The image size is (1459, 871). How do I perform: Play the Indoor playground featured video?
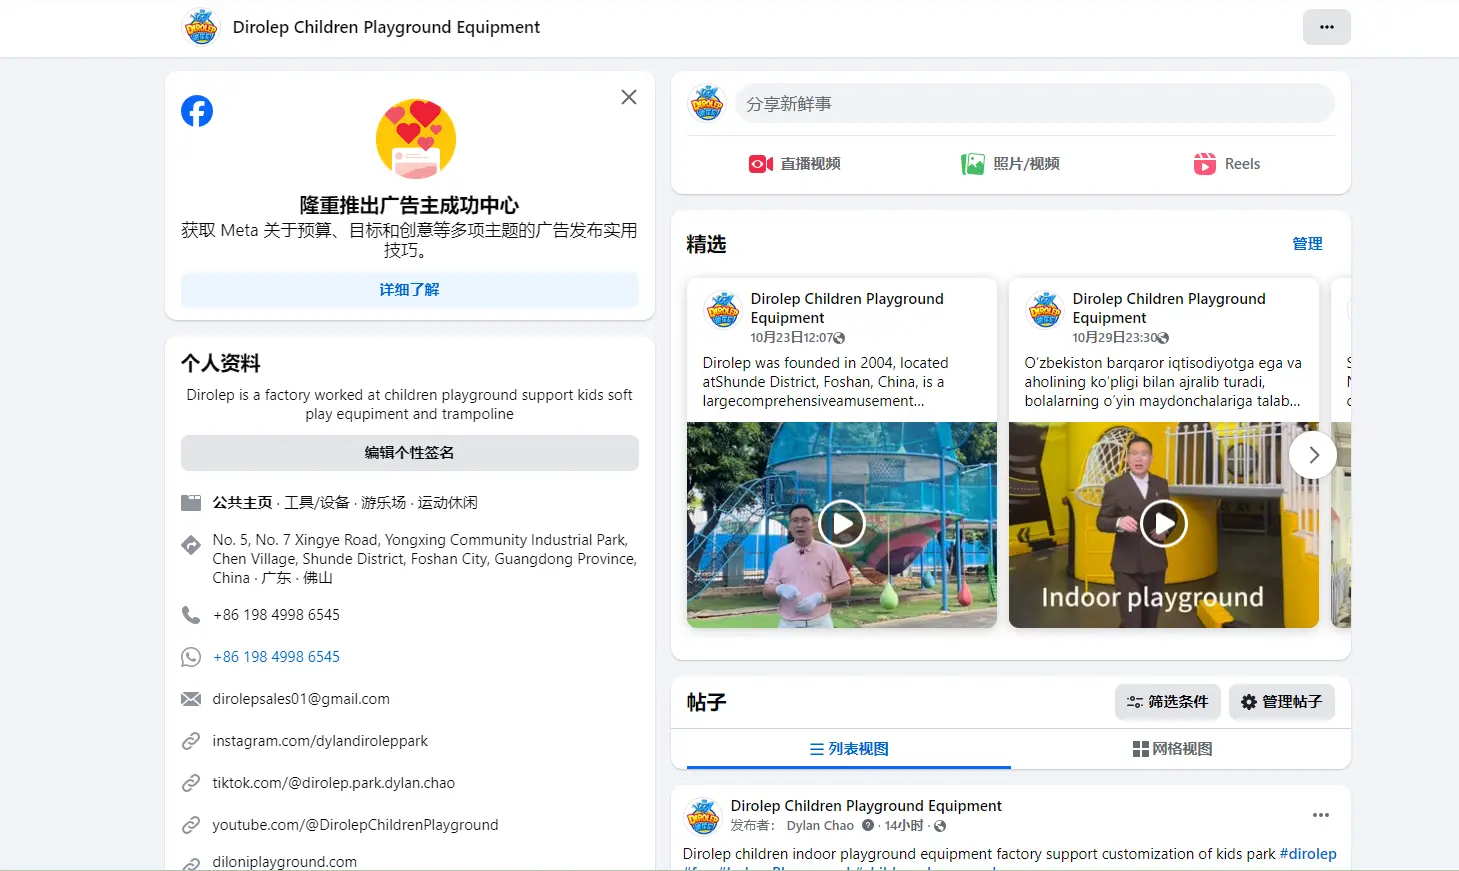[1163, 523]
